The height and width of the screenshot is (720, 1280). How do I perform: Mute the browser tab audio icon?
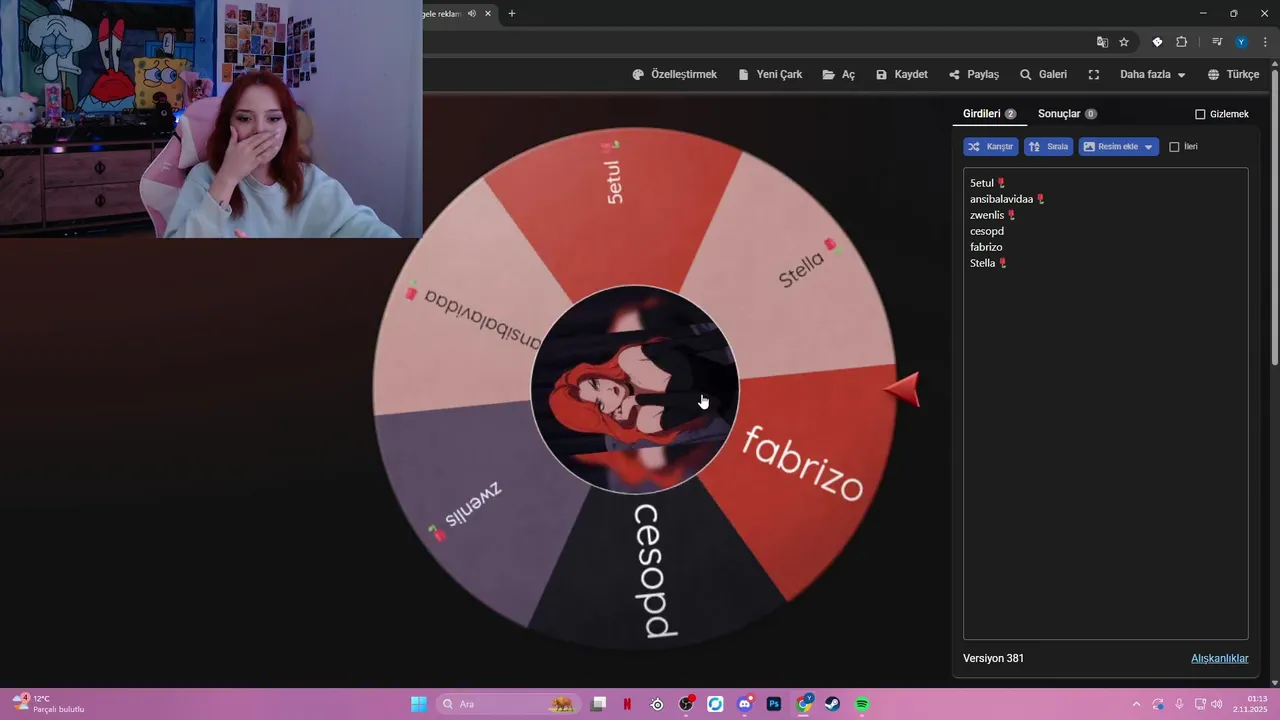[471, 13]
